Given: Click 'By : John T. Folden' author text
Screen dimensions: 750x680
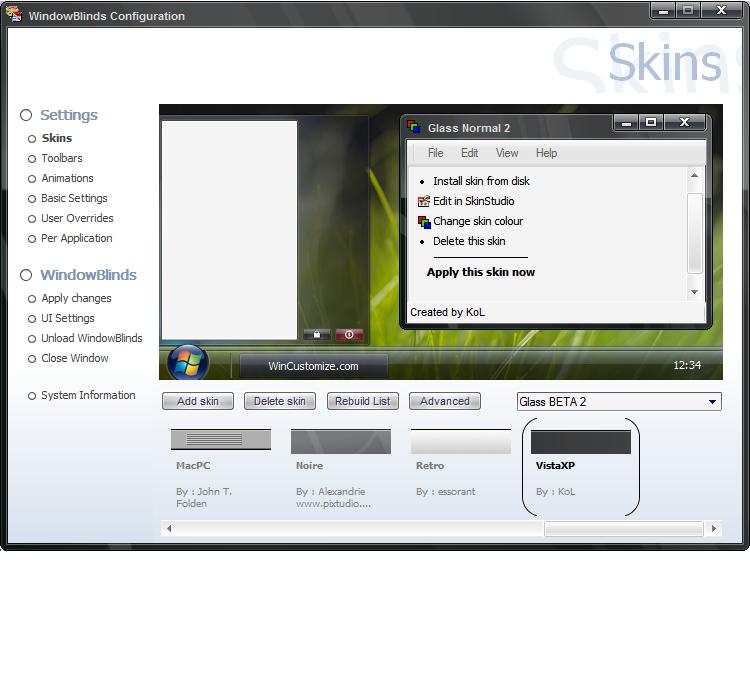Looking at the screenshot, I should 204,498.
